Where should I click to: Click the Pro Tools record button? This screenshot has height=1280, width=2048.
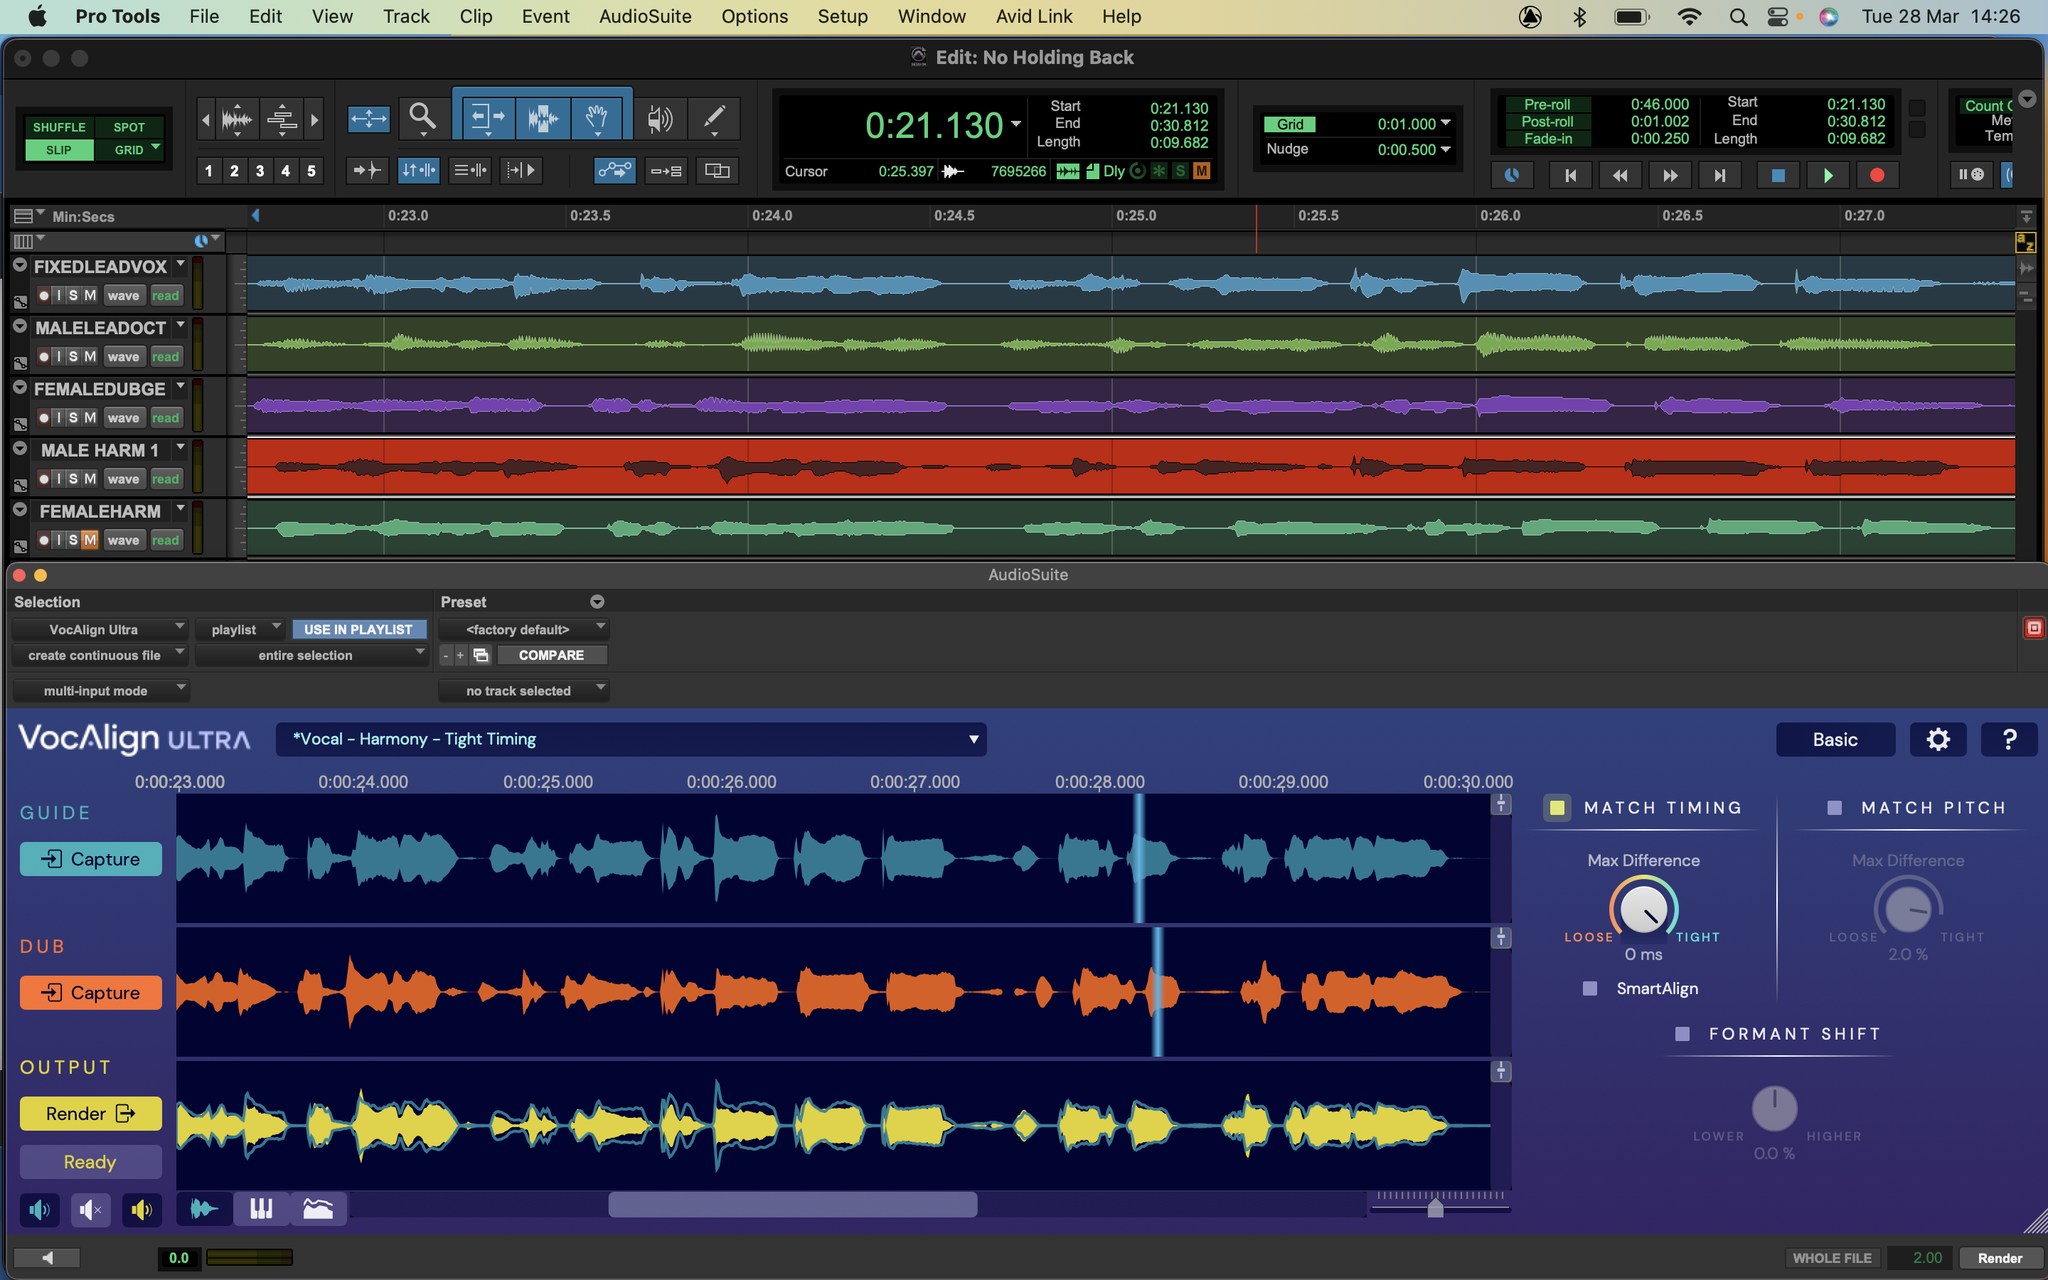tap(1877, 175)
